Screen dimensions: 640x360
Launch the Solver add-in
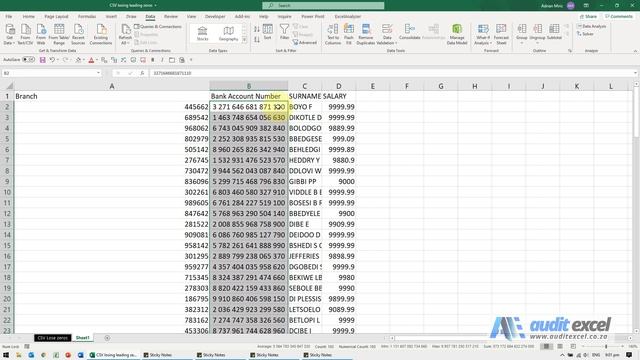click(585, 34)
